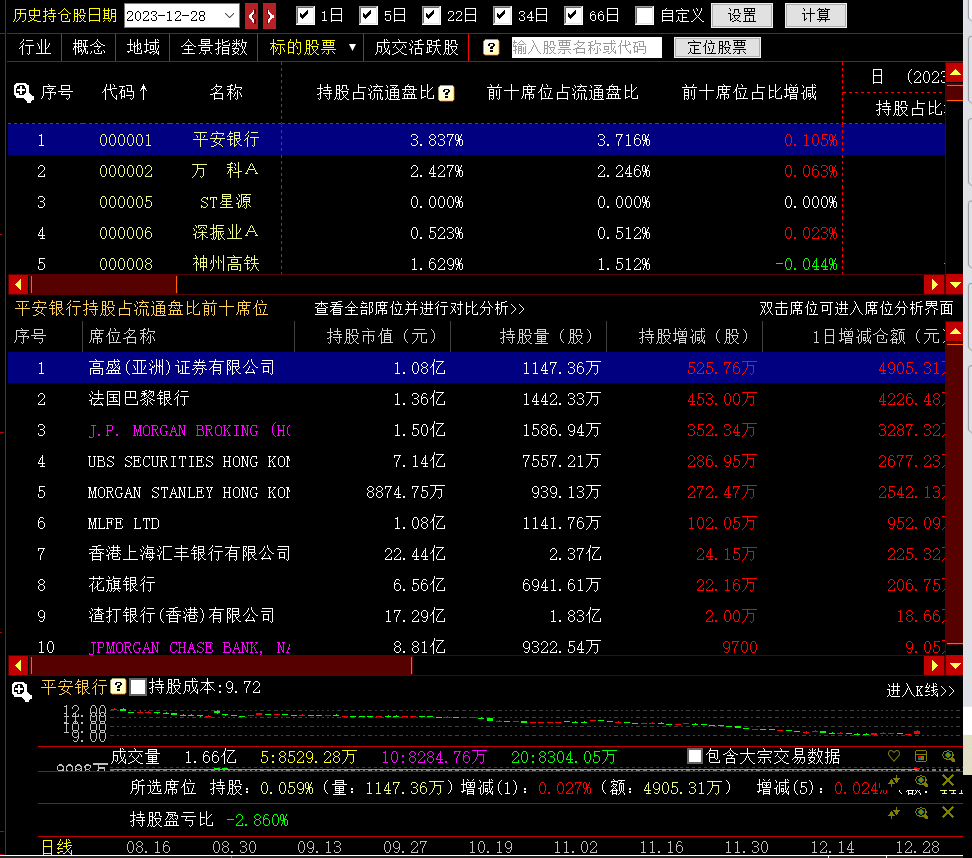The height and width of the screenshot is (858, 972).
Task: Click the help icon next to 平安银行 chart title
Action: tap(118, 688)
